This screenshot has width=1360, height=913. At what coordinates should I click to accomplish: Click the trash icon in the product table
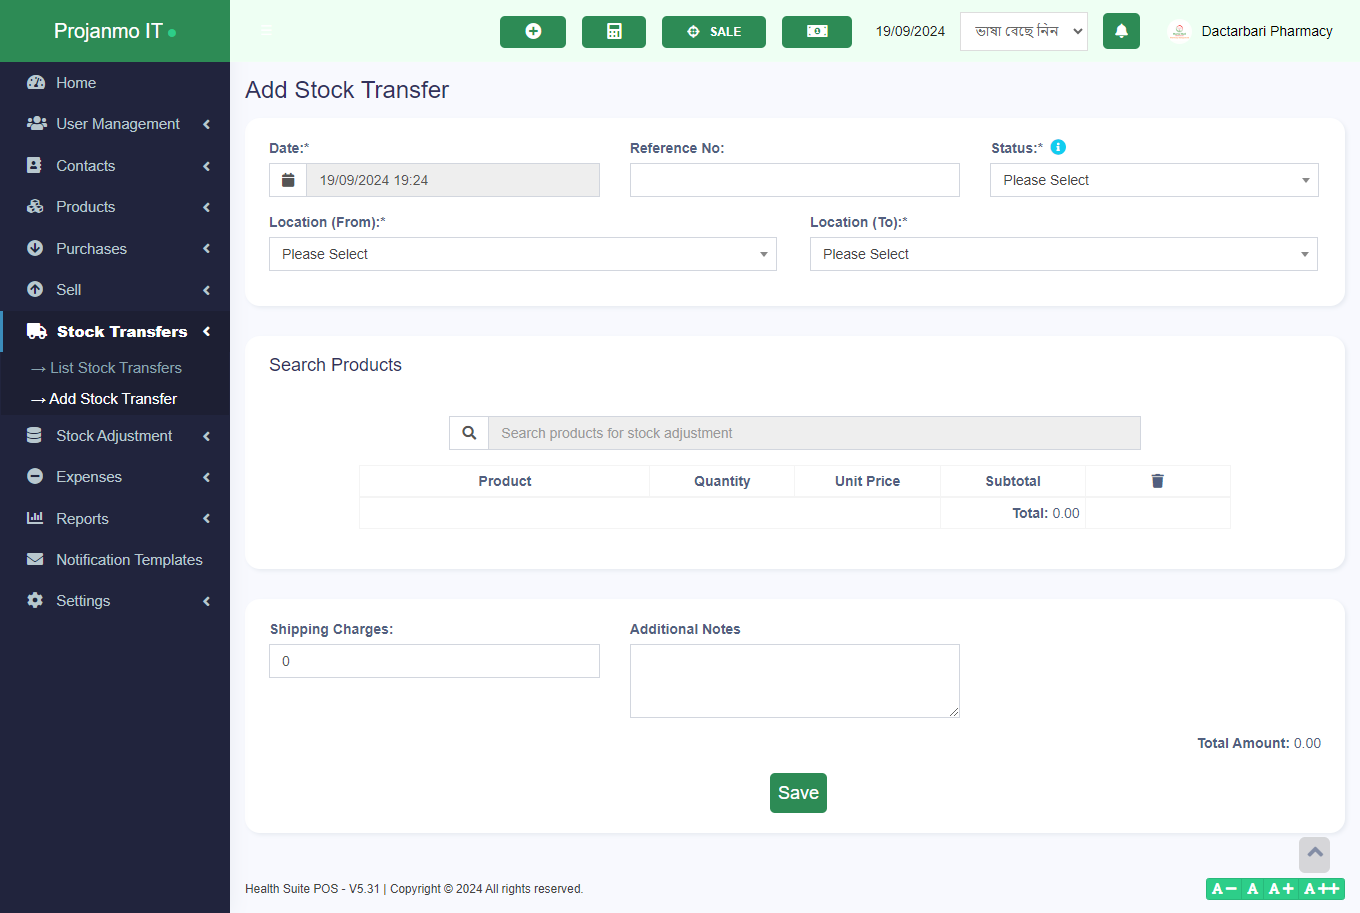coord(1157,481)
